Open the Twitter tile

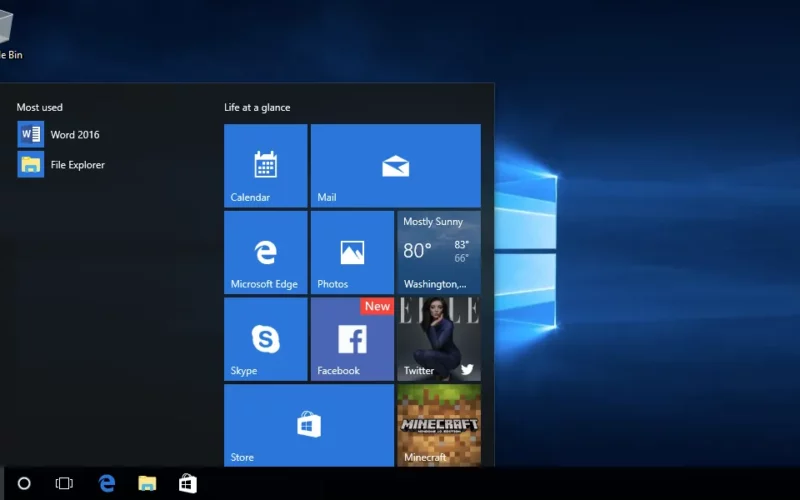tap(439, 339)
